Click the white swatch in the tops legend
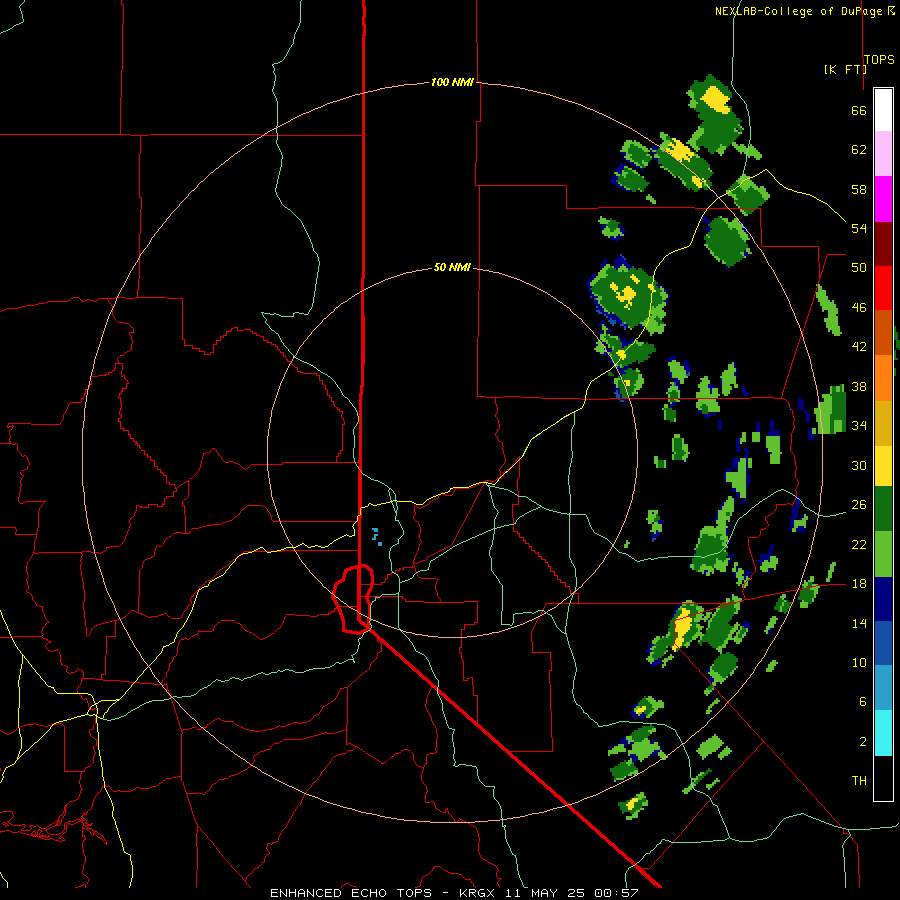Screen dimensions: 900x900 (883, 110)
